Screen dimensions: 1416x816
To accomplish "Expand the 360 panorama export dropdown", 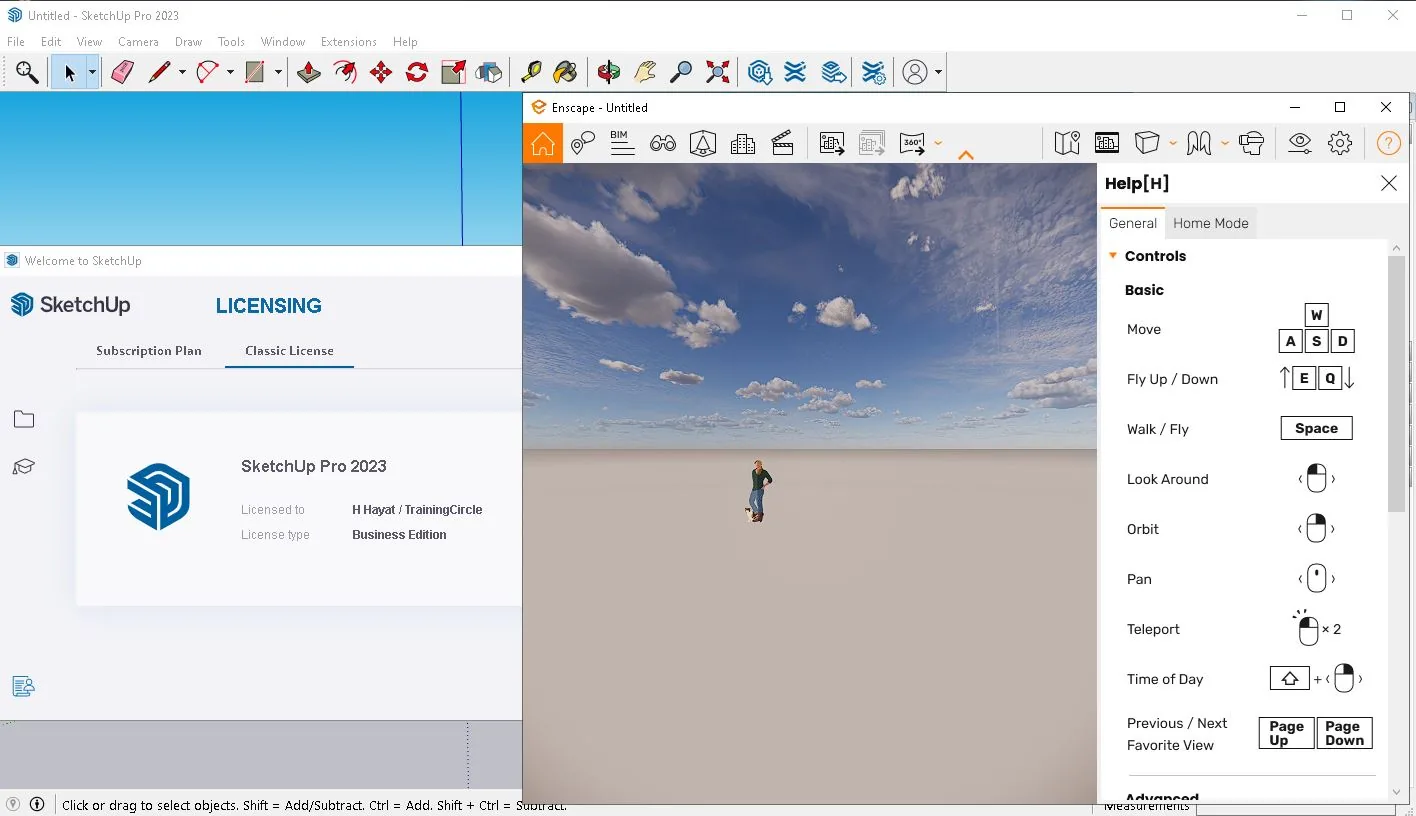I will click(x=938, y=143).
